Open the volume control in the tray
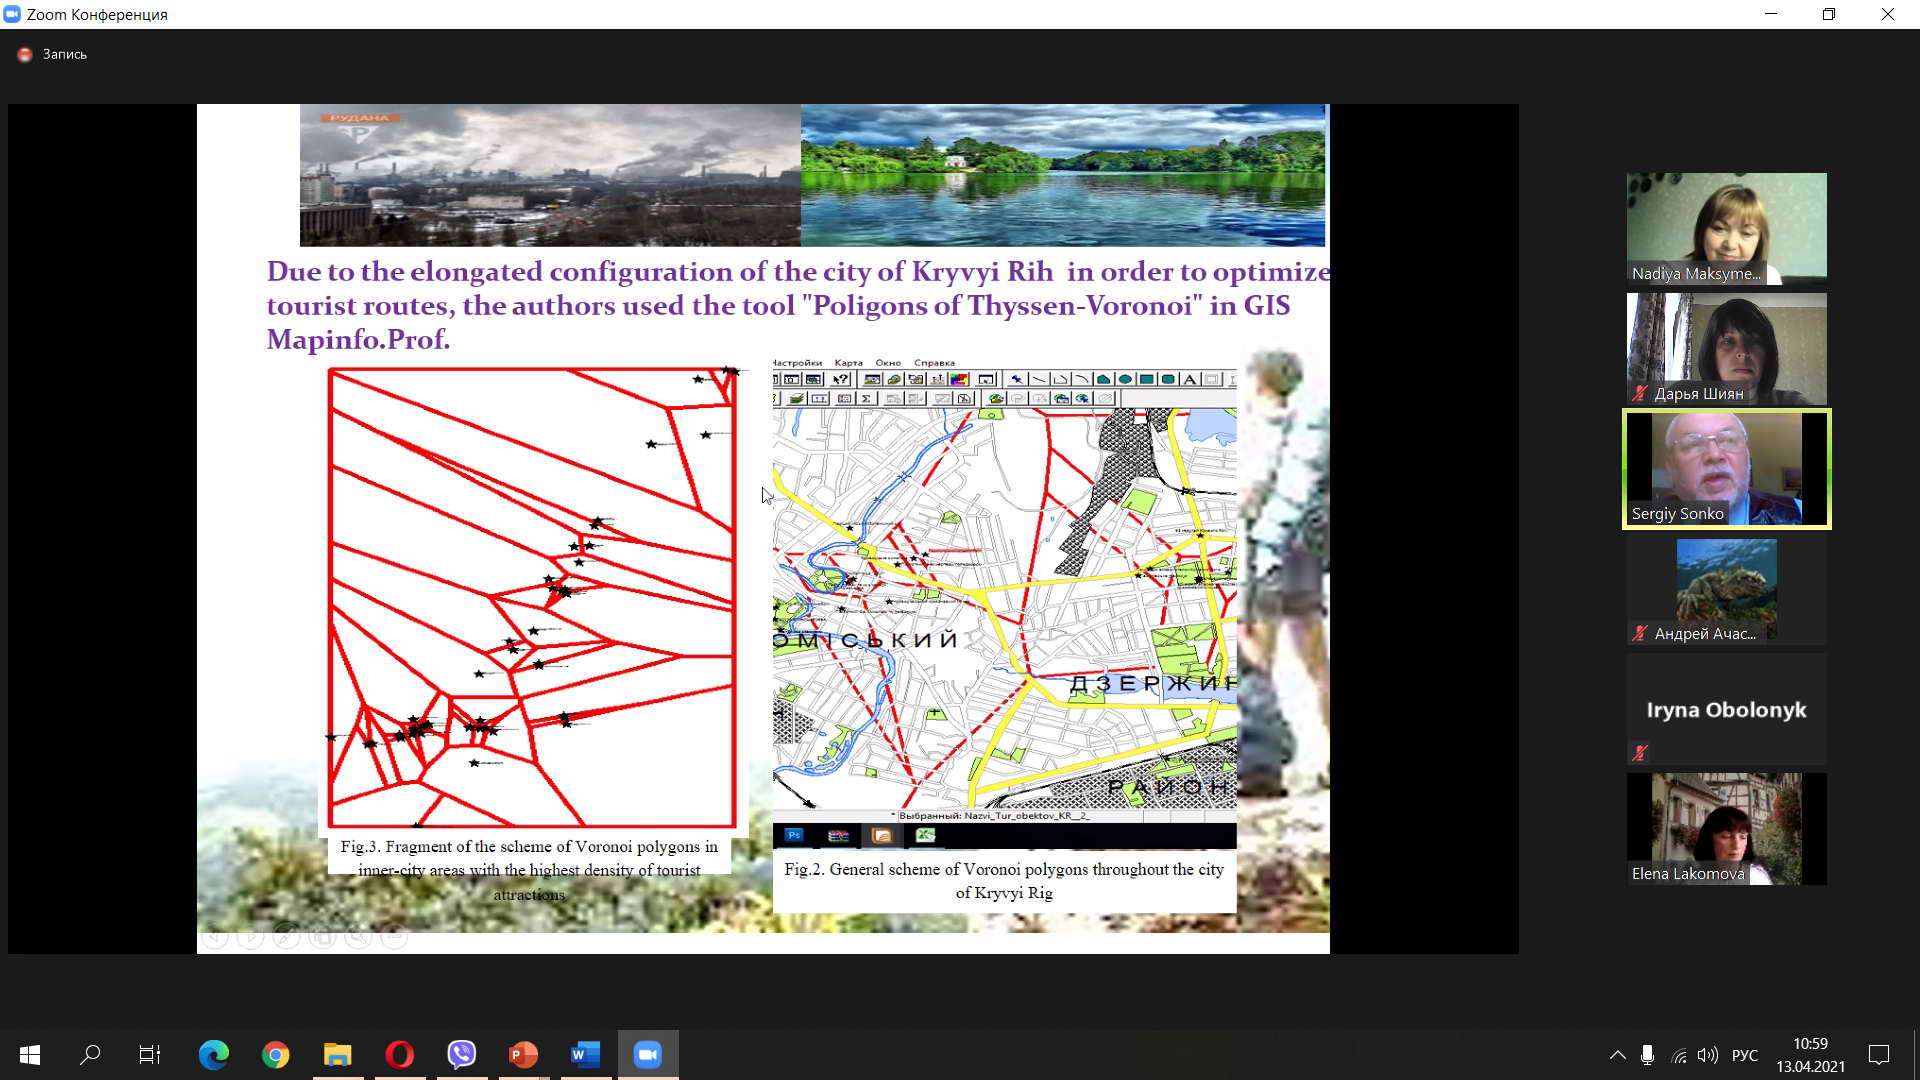 point(1707,1055)
